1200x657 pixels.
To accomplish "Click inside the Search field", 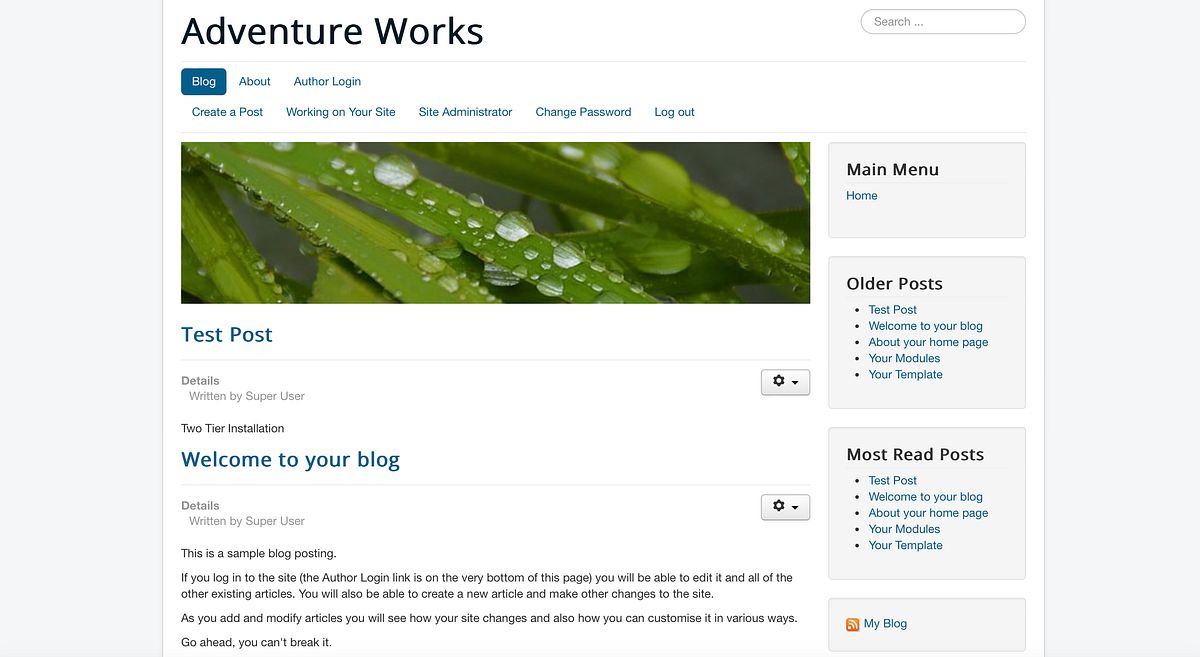I will click(941, 21).
